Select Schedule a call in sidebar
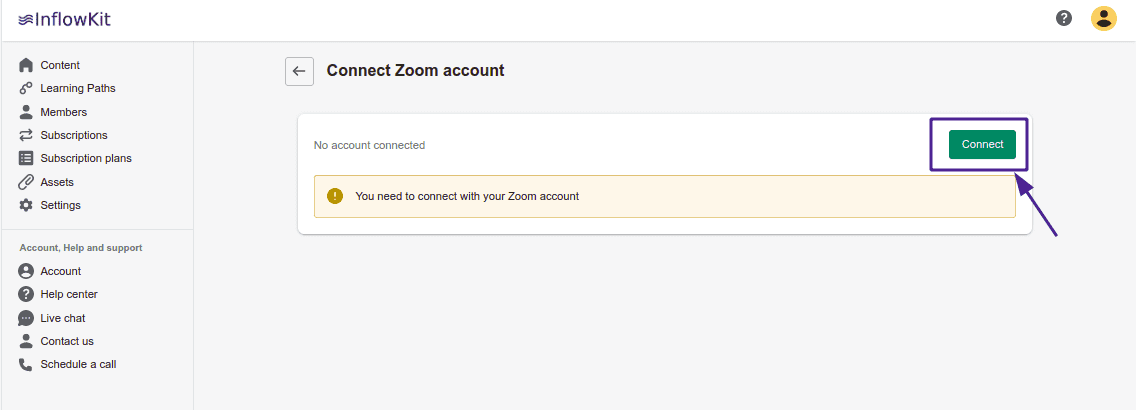 [78, 364]
